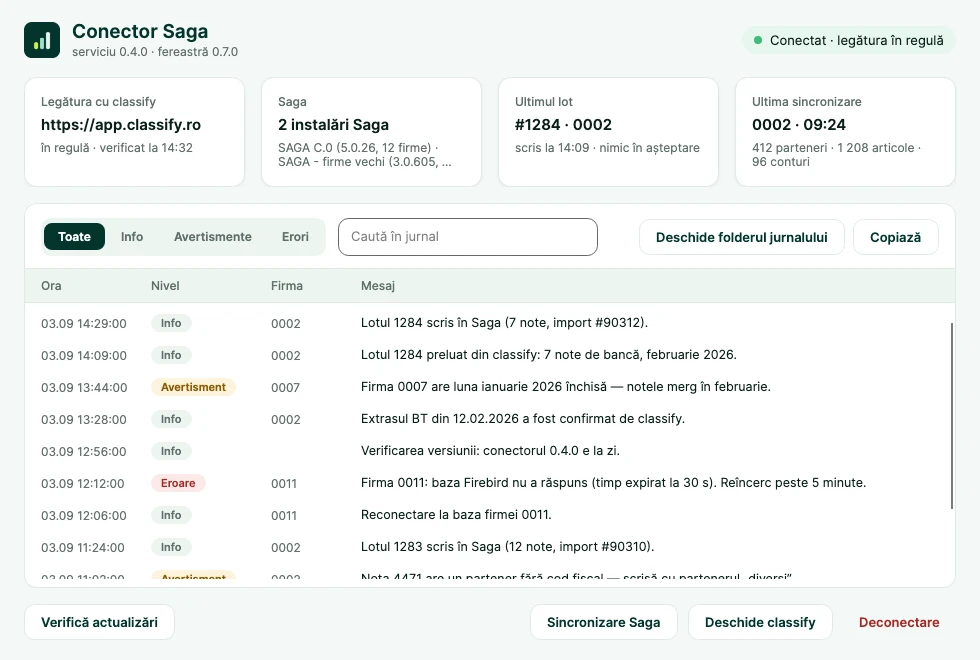Select 'Firma 0007 are luna ianuarie' warning message

[x=566, y=386]
